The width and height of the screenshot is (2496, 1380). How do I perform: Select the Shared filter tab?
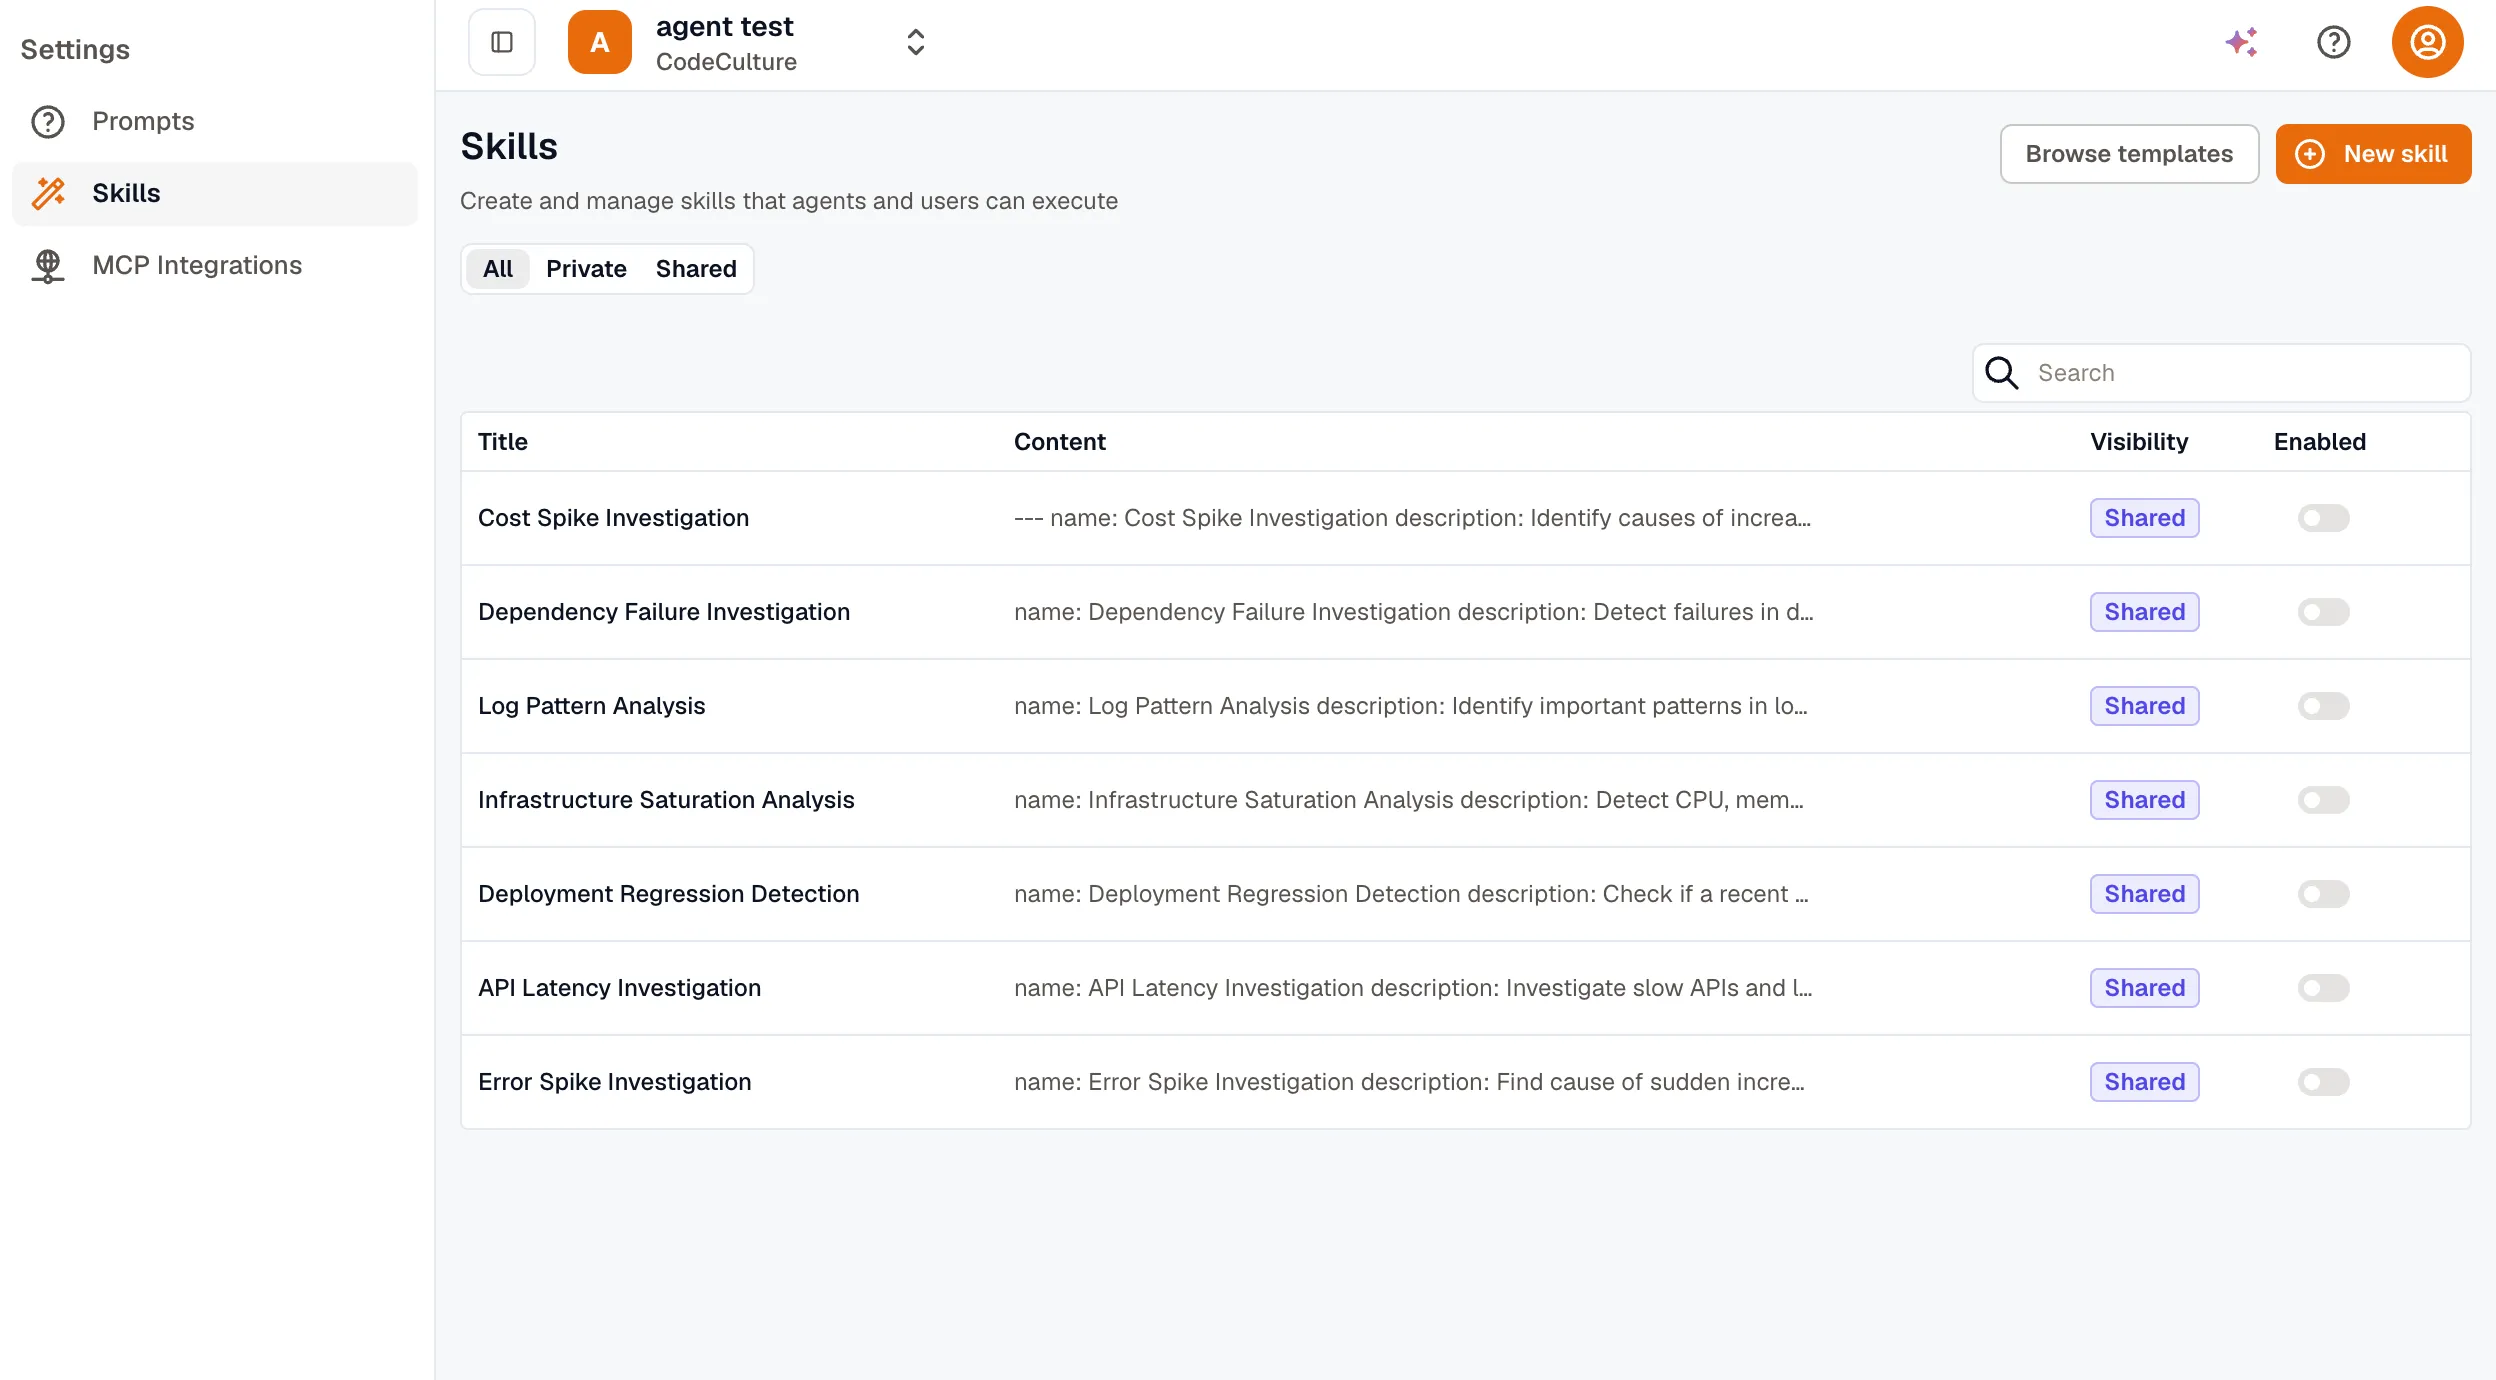[x=696, y=269]
